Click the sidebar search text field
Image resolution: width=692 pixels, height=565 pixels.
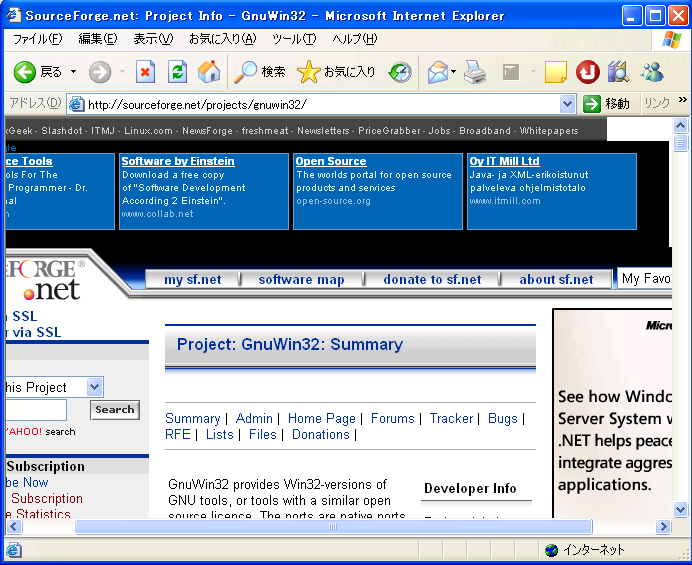[36, 410]
